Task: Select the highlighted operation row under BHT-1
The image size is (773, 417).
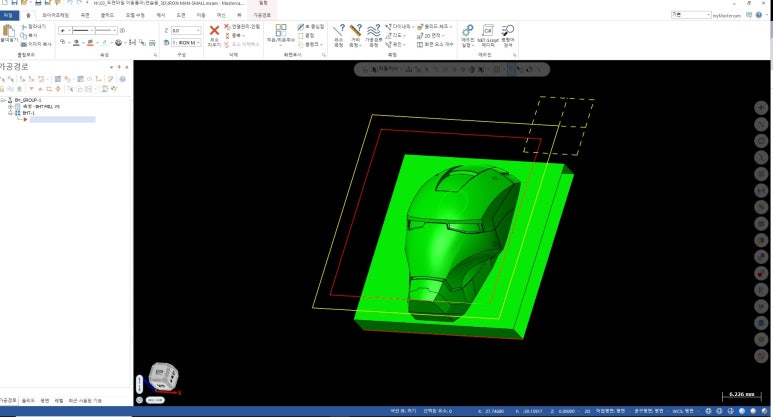Action: pos(62,119)
